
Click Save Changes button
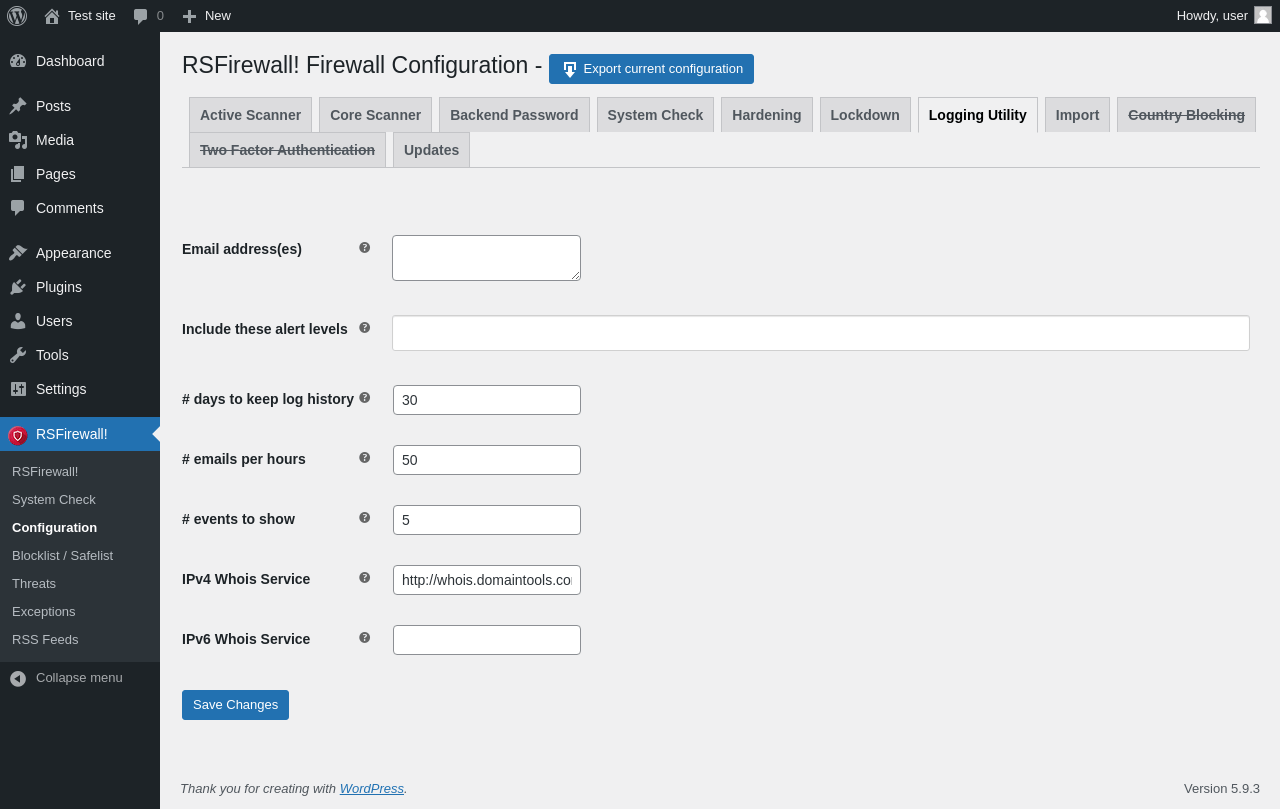pos(235,705)
